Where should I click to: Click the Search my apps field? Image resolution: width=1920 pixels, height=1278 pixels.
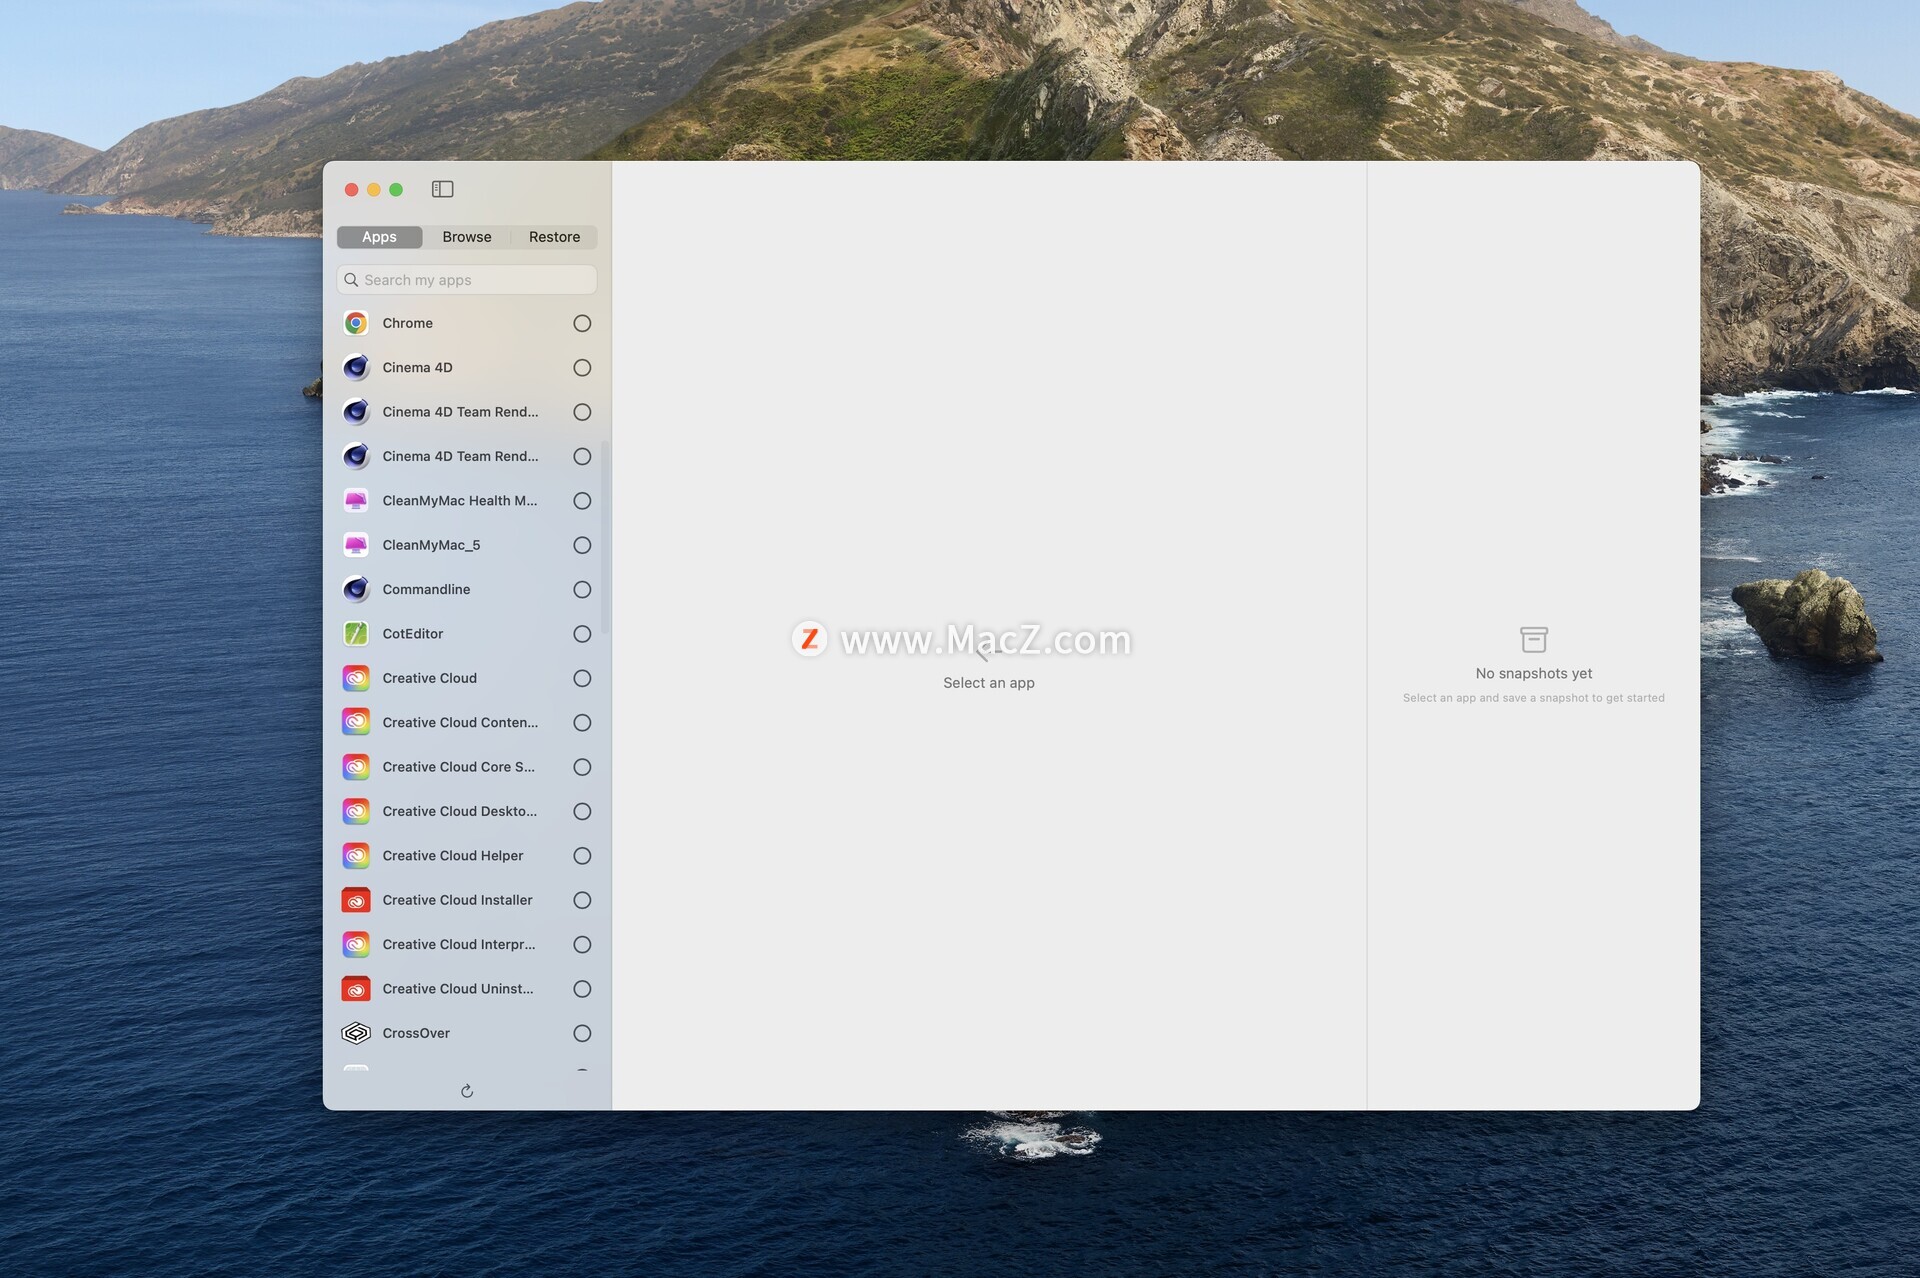click(x=467, y=280)
